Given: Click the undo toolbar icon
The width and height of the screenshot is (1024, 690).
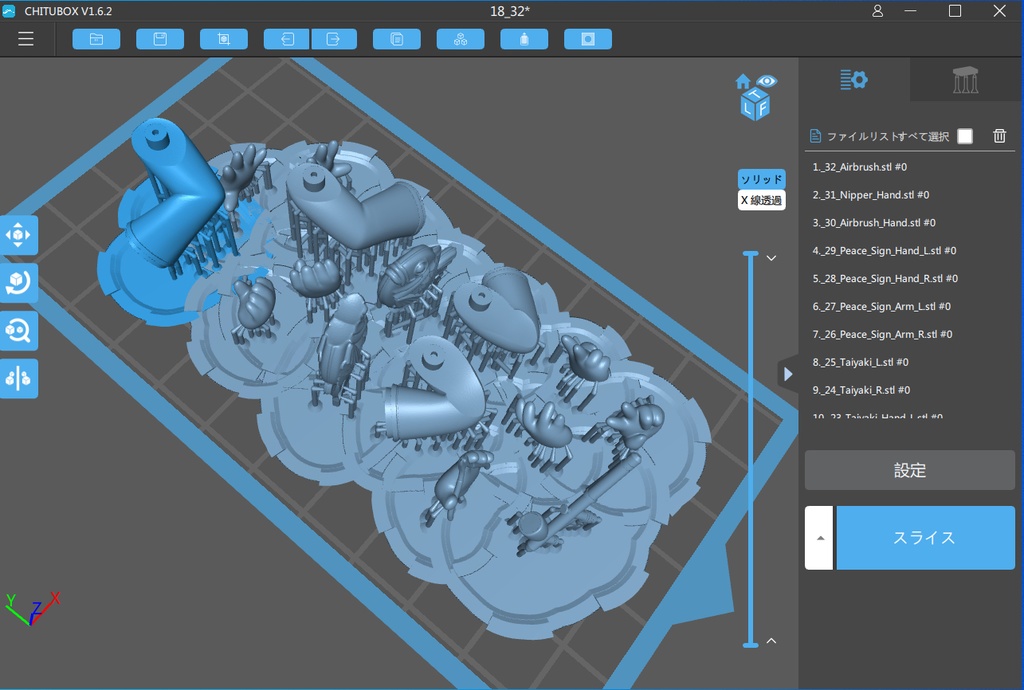Looking at the screenshot, I should (x=287, y=39).
